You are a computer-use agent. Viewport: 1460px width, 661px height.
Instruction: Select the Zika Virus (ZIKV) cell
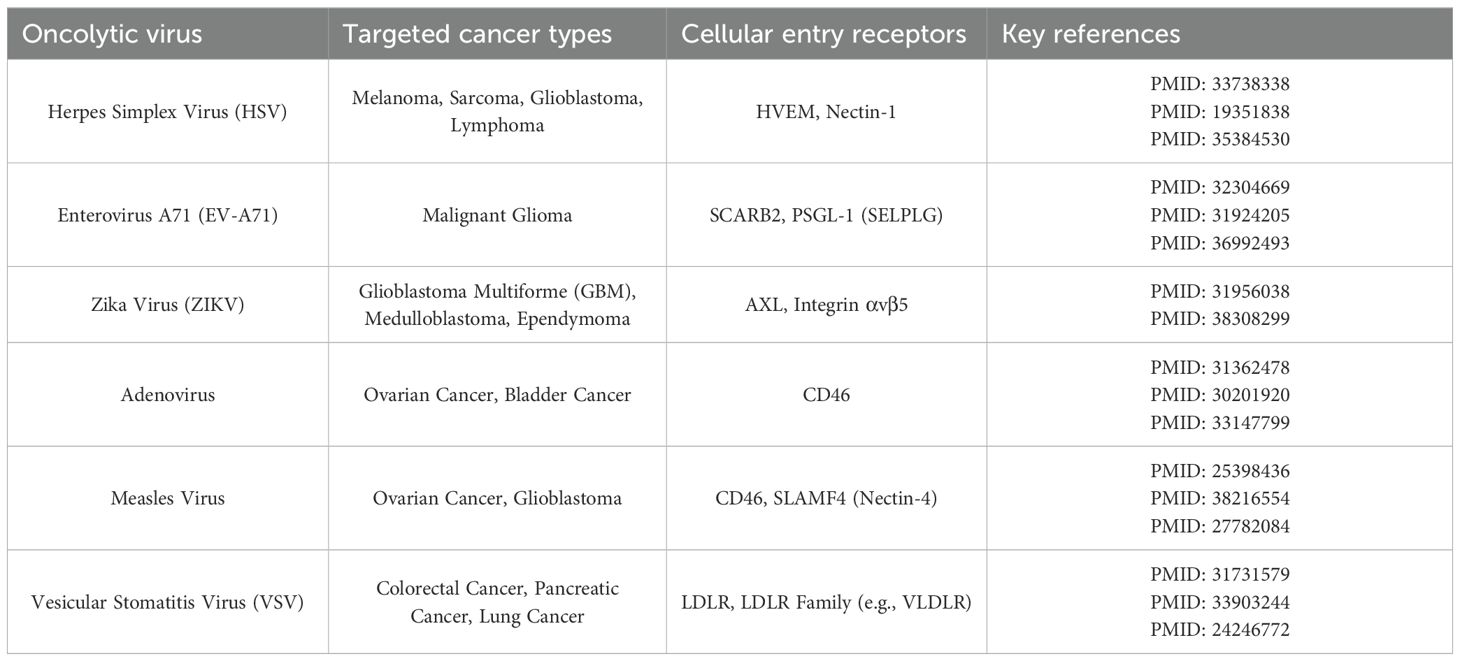[x=167, y=305]
